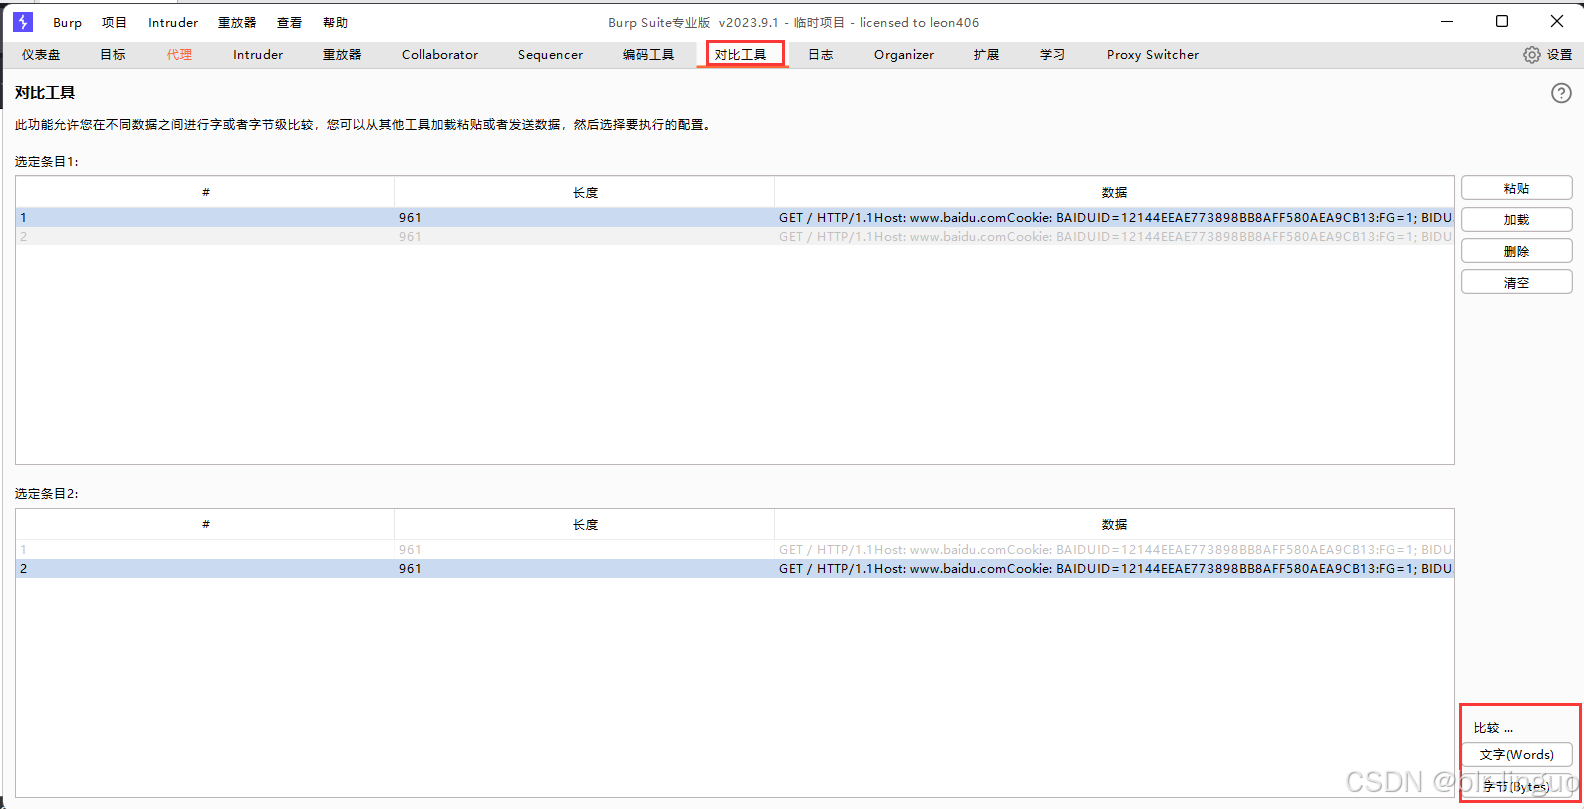Open the 项目 menu
The image size is (1584, 809).
[114, 22]
